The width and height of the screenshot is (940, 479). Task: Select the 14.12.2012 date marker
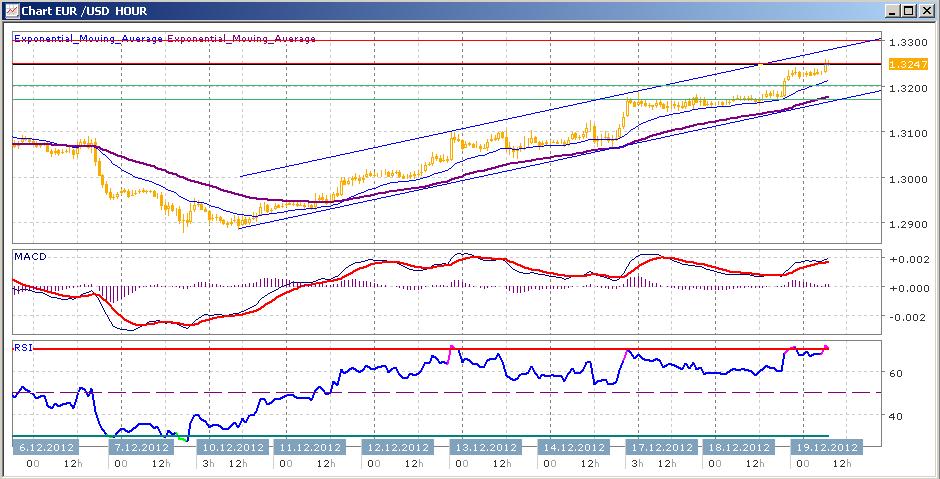(574, 447)
